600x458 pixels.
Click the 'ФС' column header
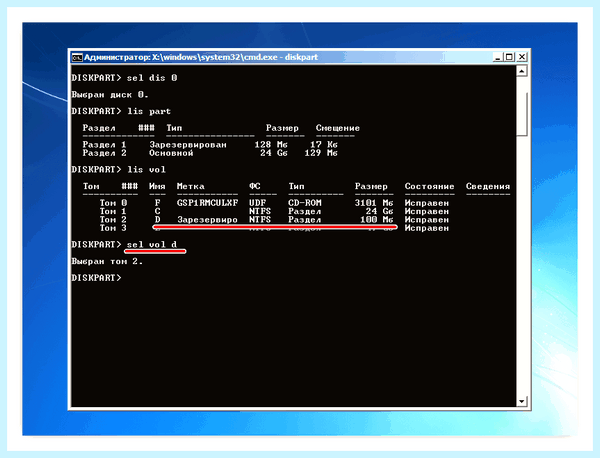click(255, 186)
